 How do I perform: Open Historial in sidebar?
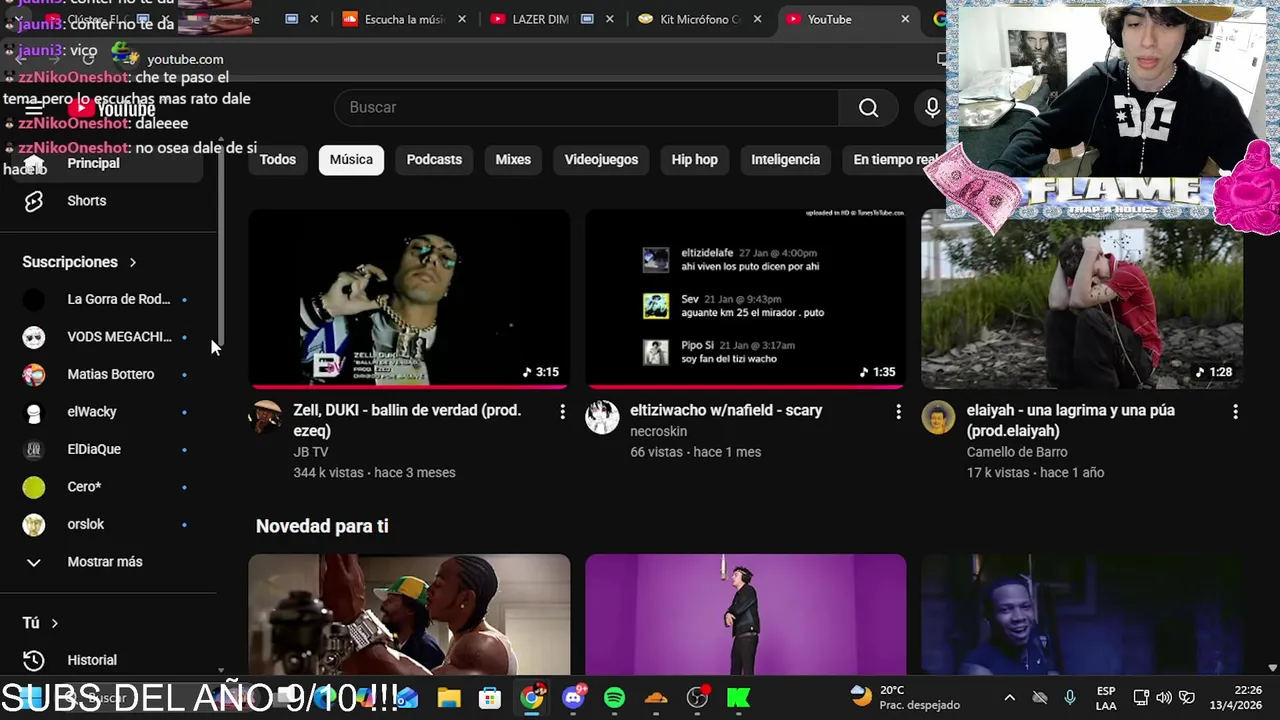pos(105,660)
